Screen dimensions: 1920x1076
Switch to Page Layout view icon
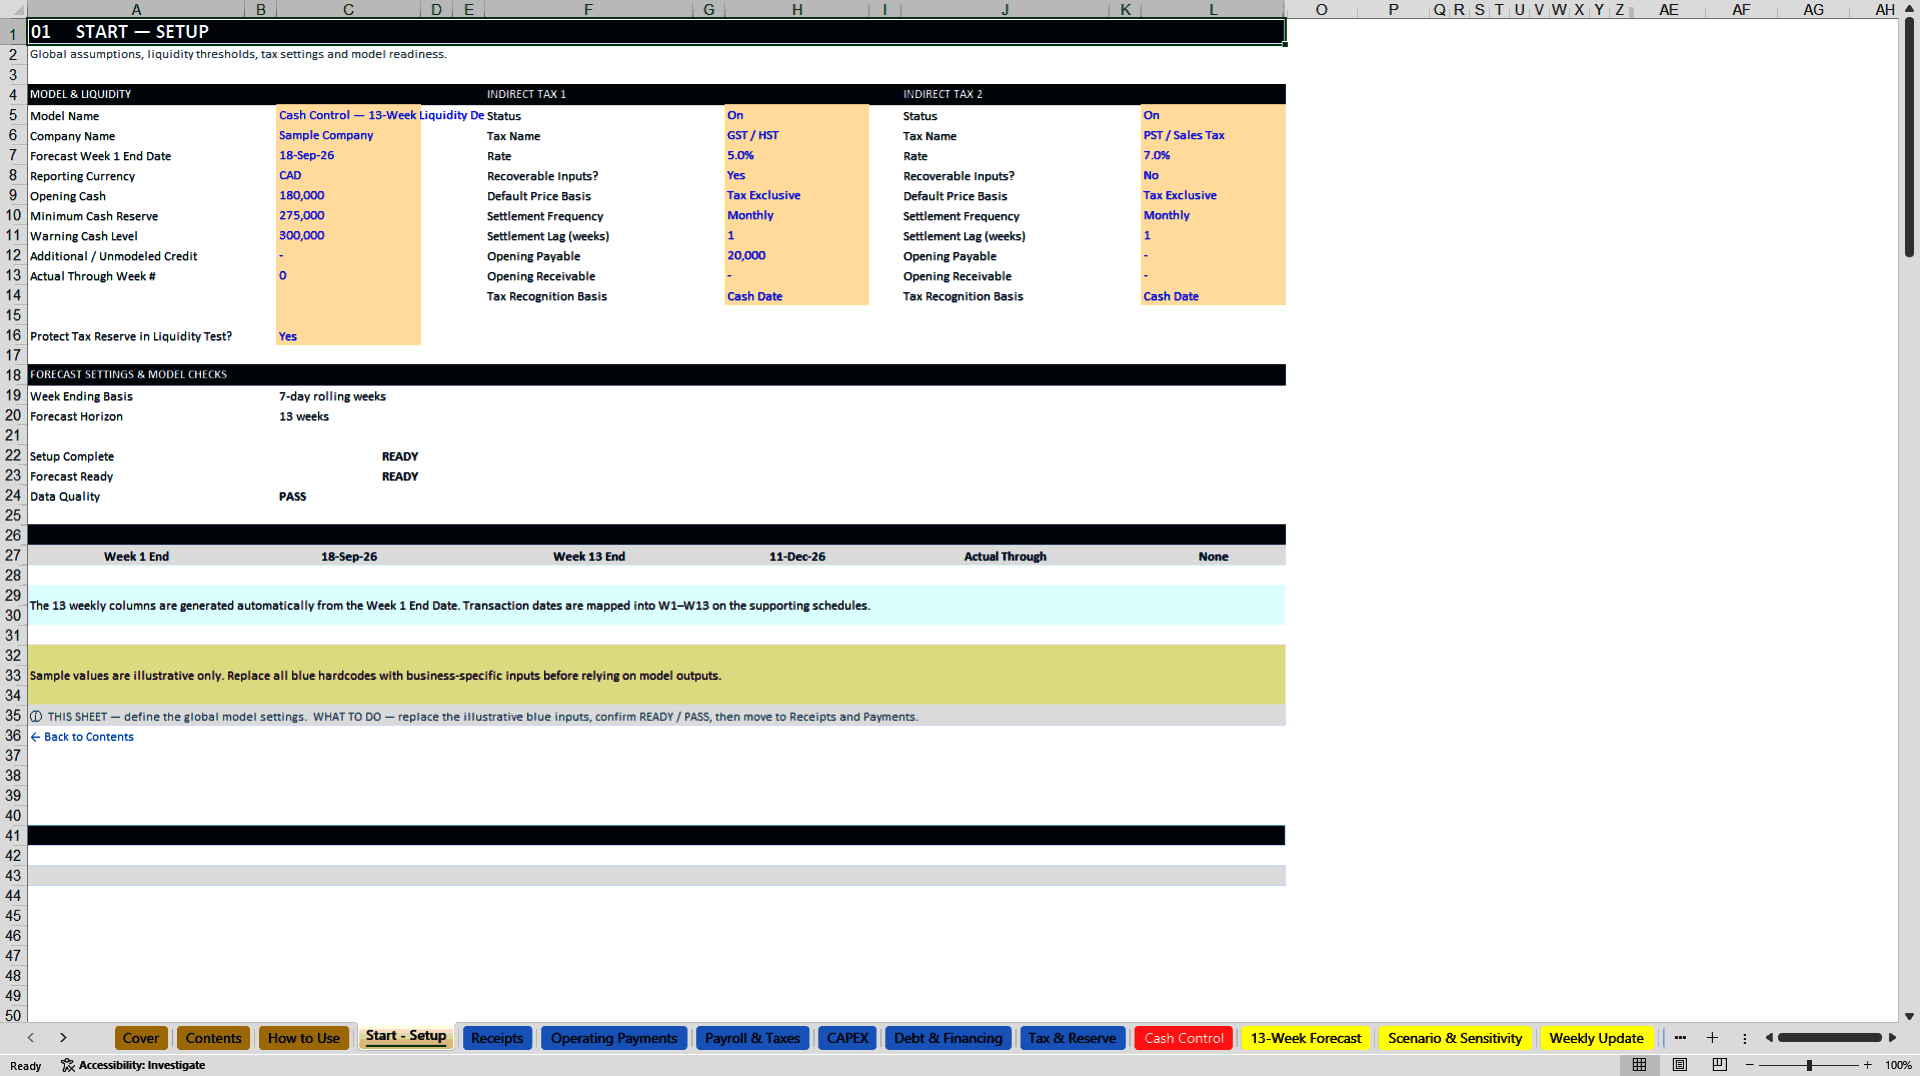coord(1680,1065)
